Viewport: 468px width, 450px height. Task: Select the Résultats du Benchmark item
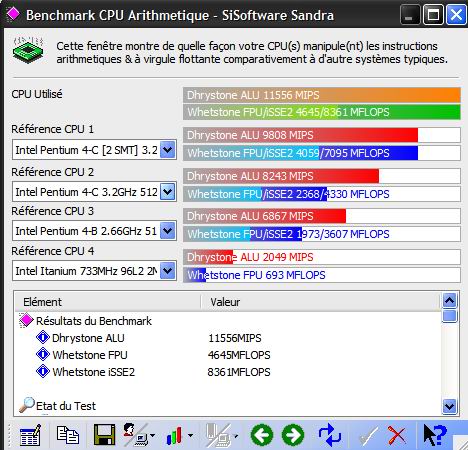click(94, 321)
